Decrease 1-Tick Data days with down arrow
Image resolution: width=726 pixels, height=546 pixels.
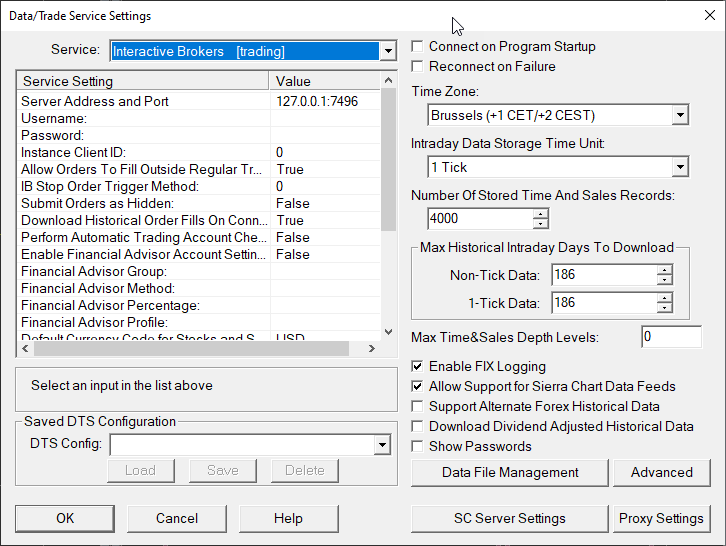pyautogui.click(x=664, y=308)
